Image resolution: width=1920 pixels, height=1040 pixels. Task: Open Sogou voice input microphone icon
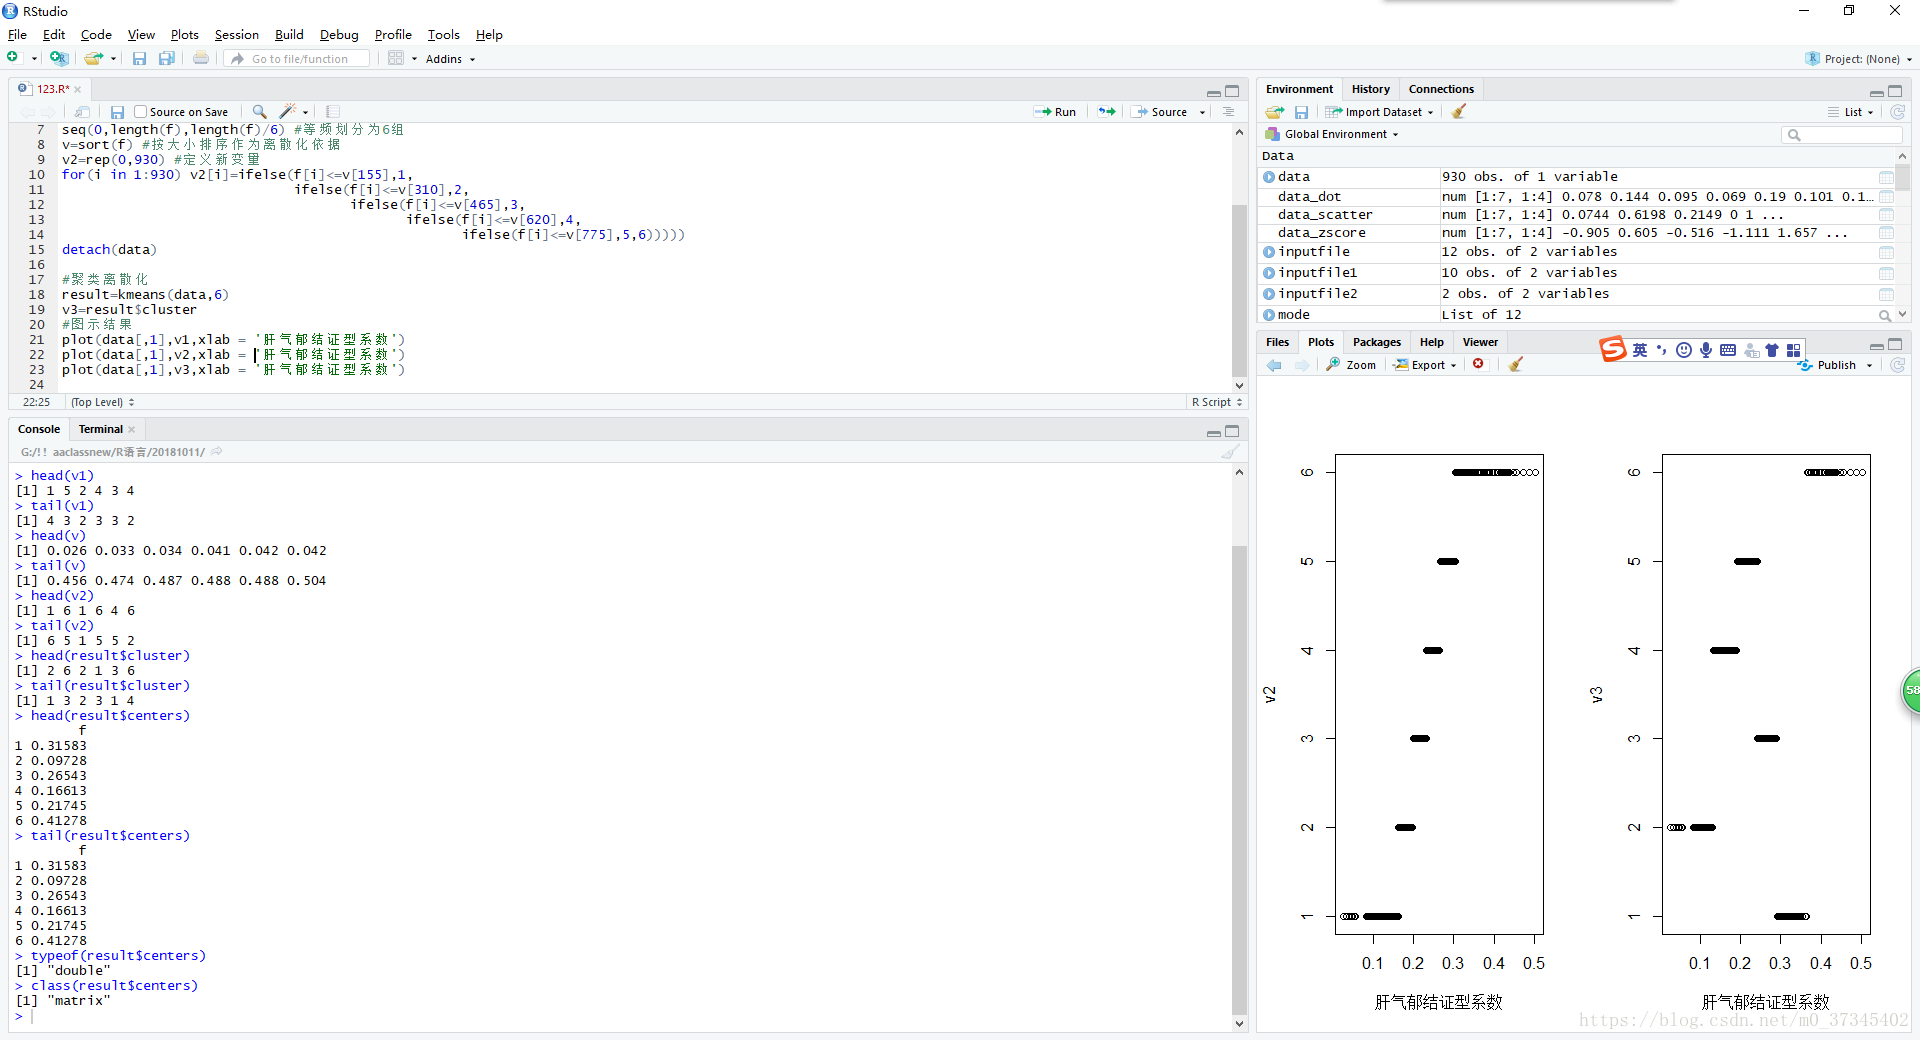[1706, 350]
